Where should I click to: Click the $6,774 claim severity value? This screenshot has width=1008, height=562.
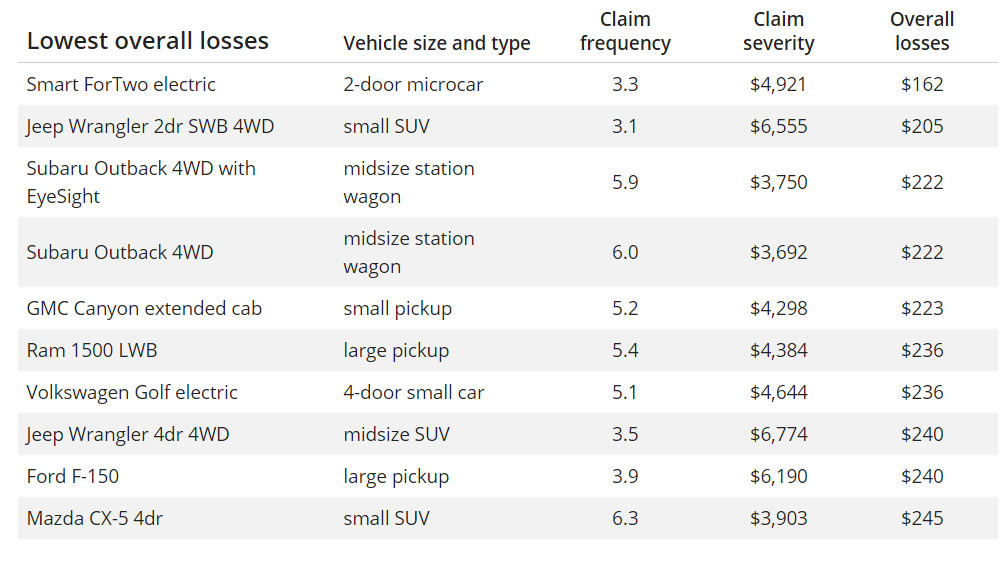(778, 435)
